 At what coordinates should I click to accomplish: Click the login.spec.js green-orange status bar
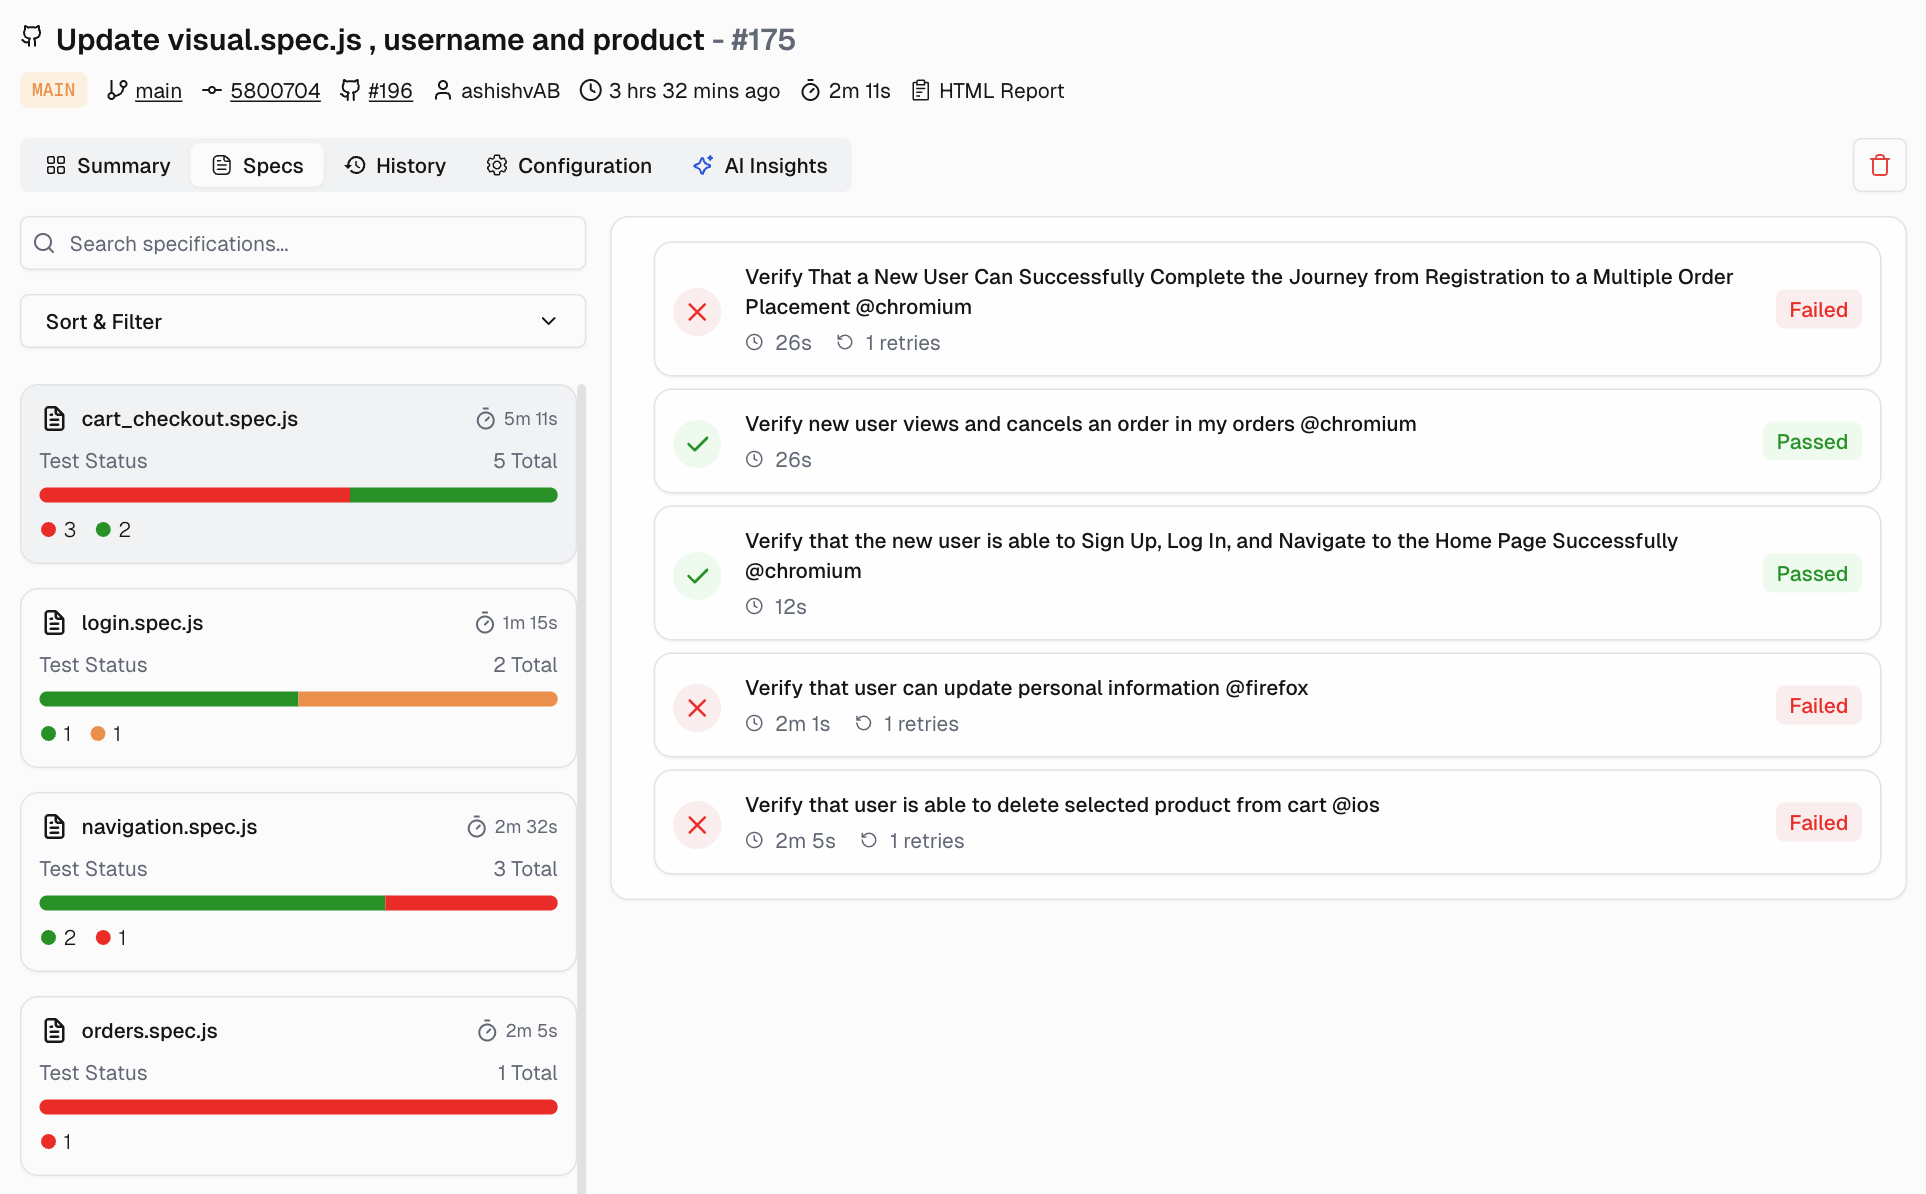[x=298, y=699]
